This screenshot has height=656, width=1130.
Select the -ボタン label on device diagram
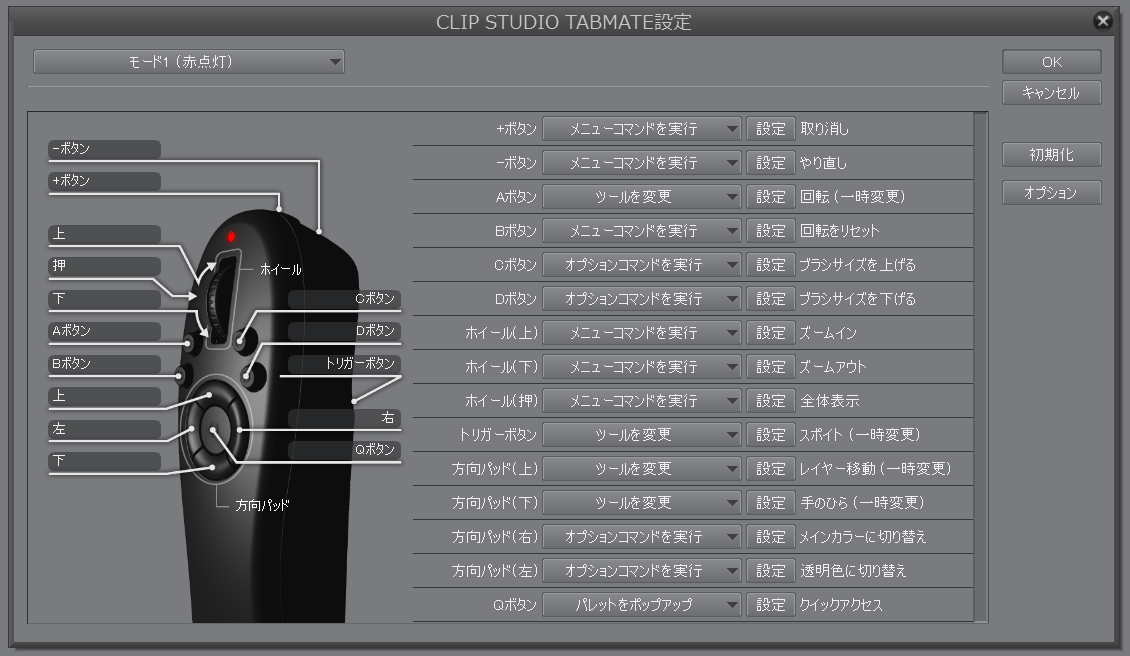click(x=104, y=149)
